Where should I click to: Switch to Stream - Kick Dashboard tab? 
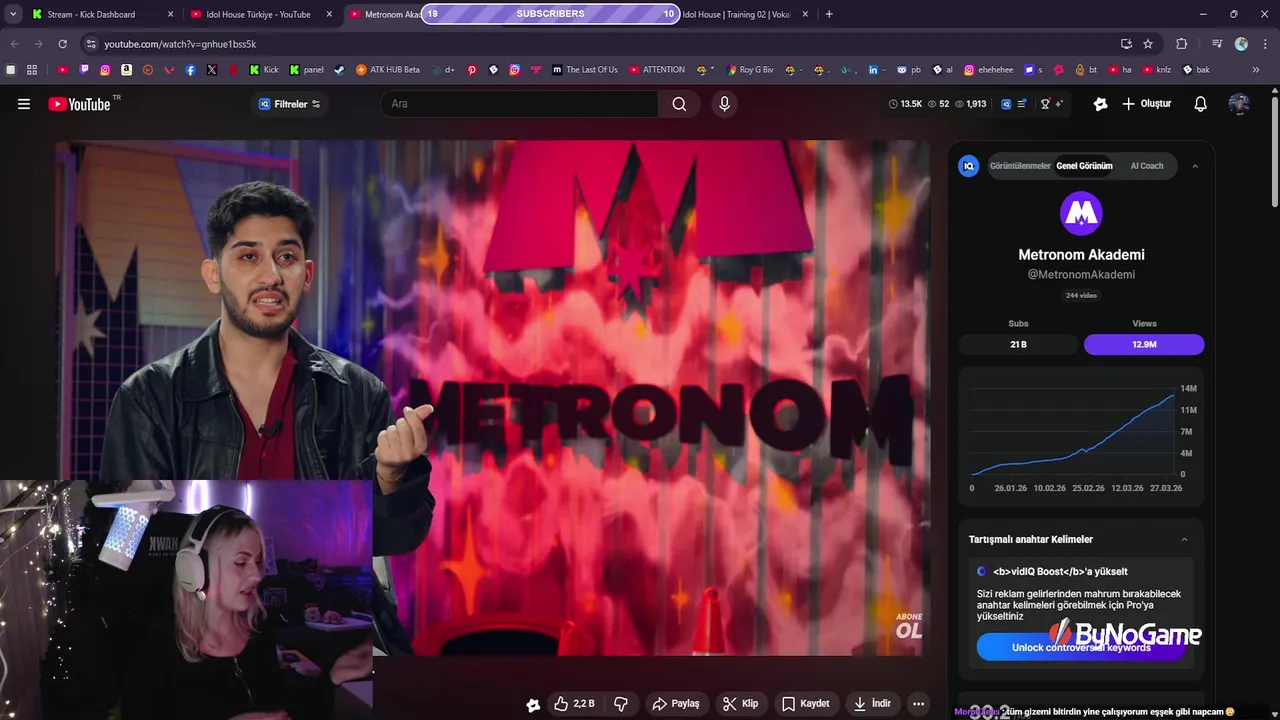pos(102,14)
